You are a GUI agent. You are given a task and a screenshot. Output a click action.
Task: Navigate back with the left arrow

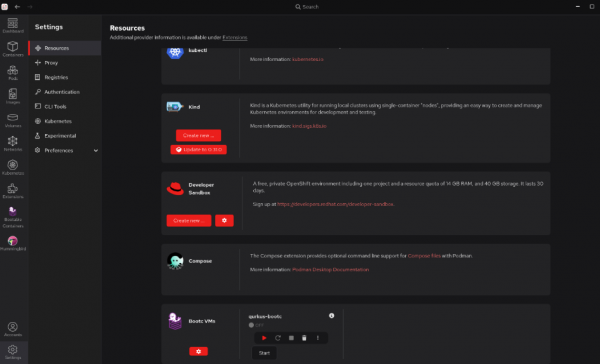click(x=17, y=7)
